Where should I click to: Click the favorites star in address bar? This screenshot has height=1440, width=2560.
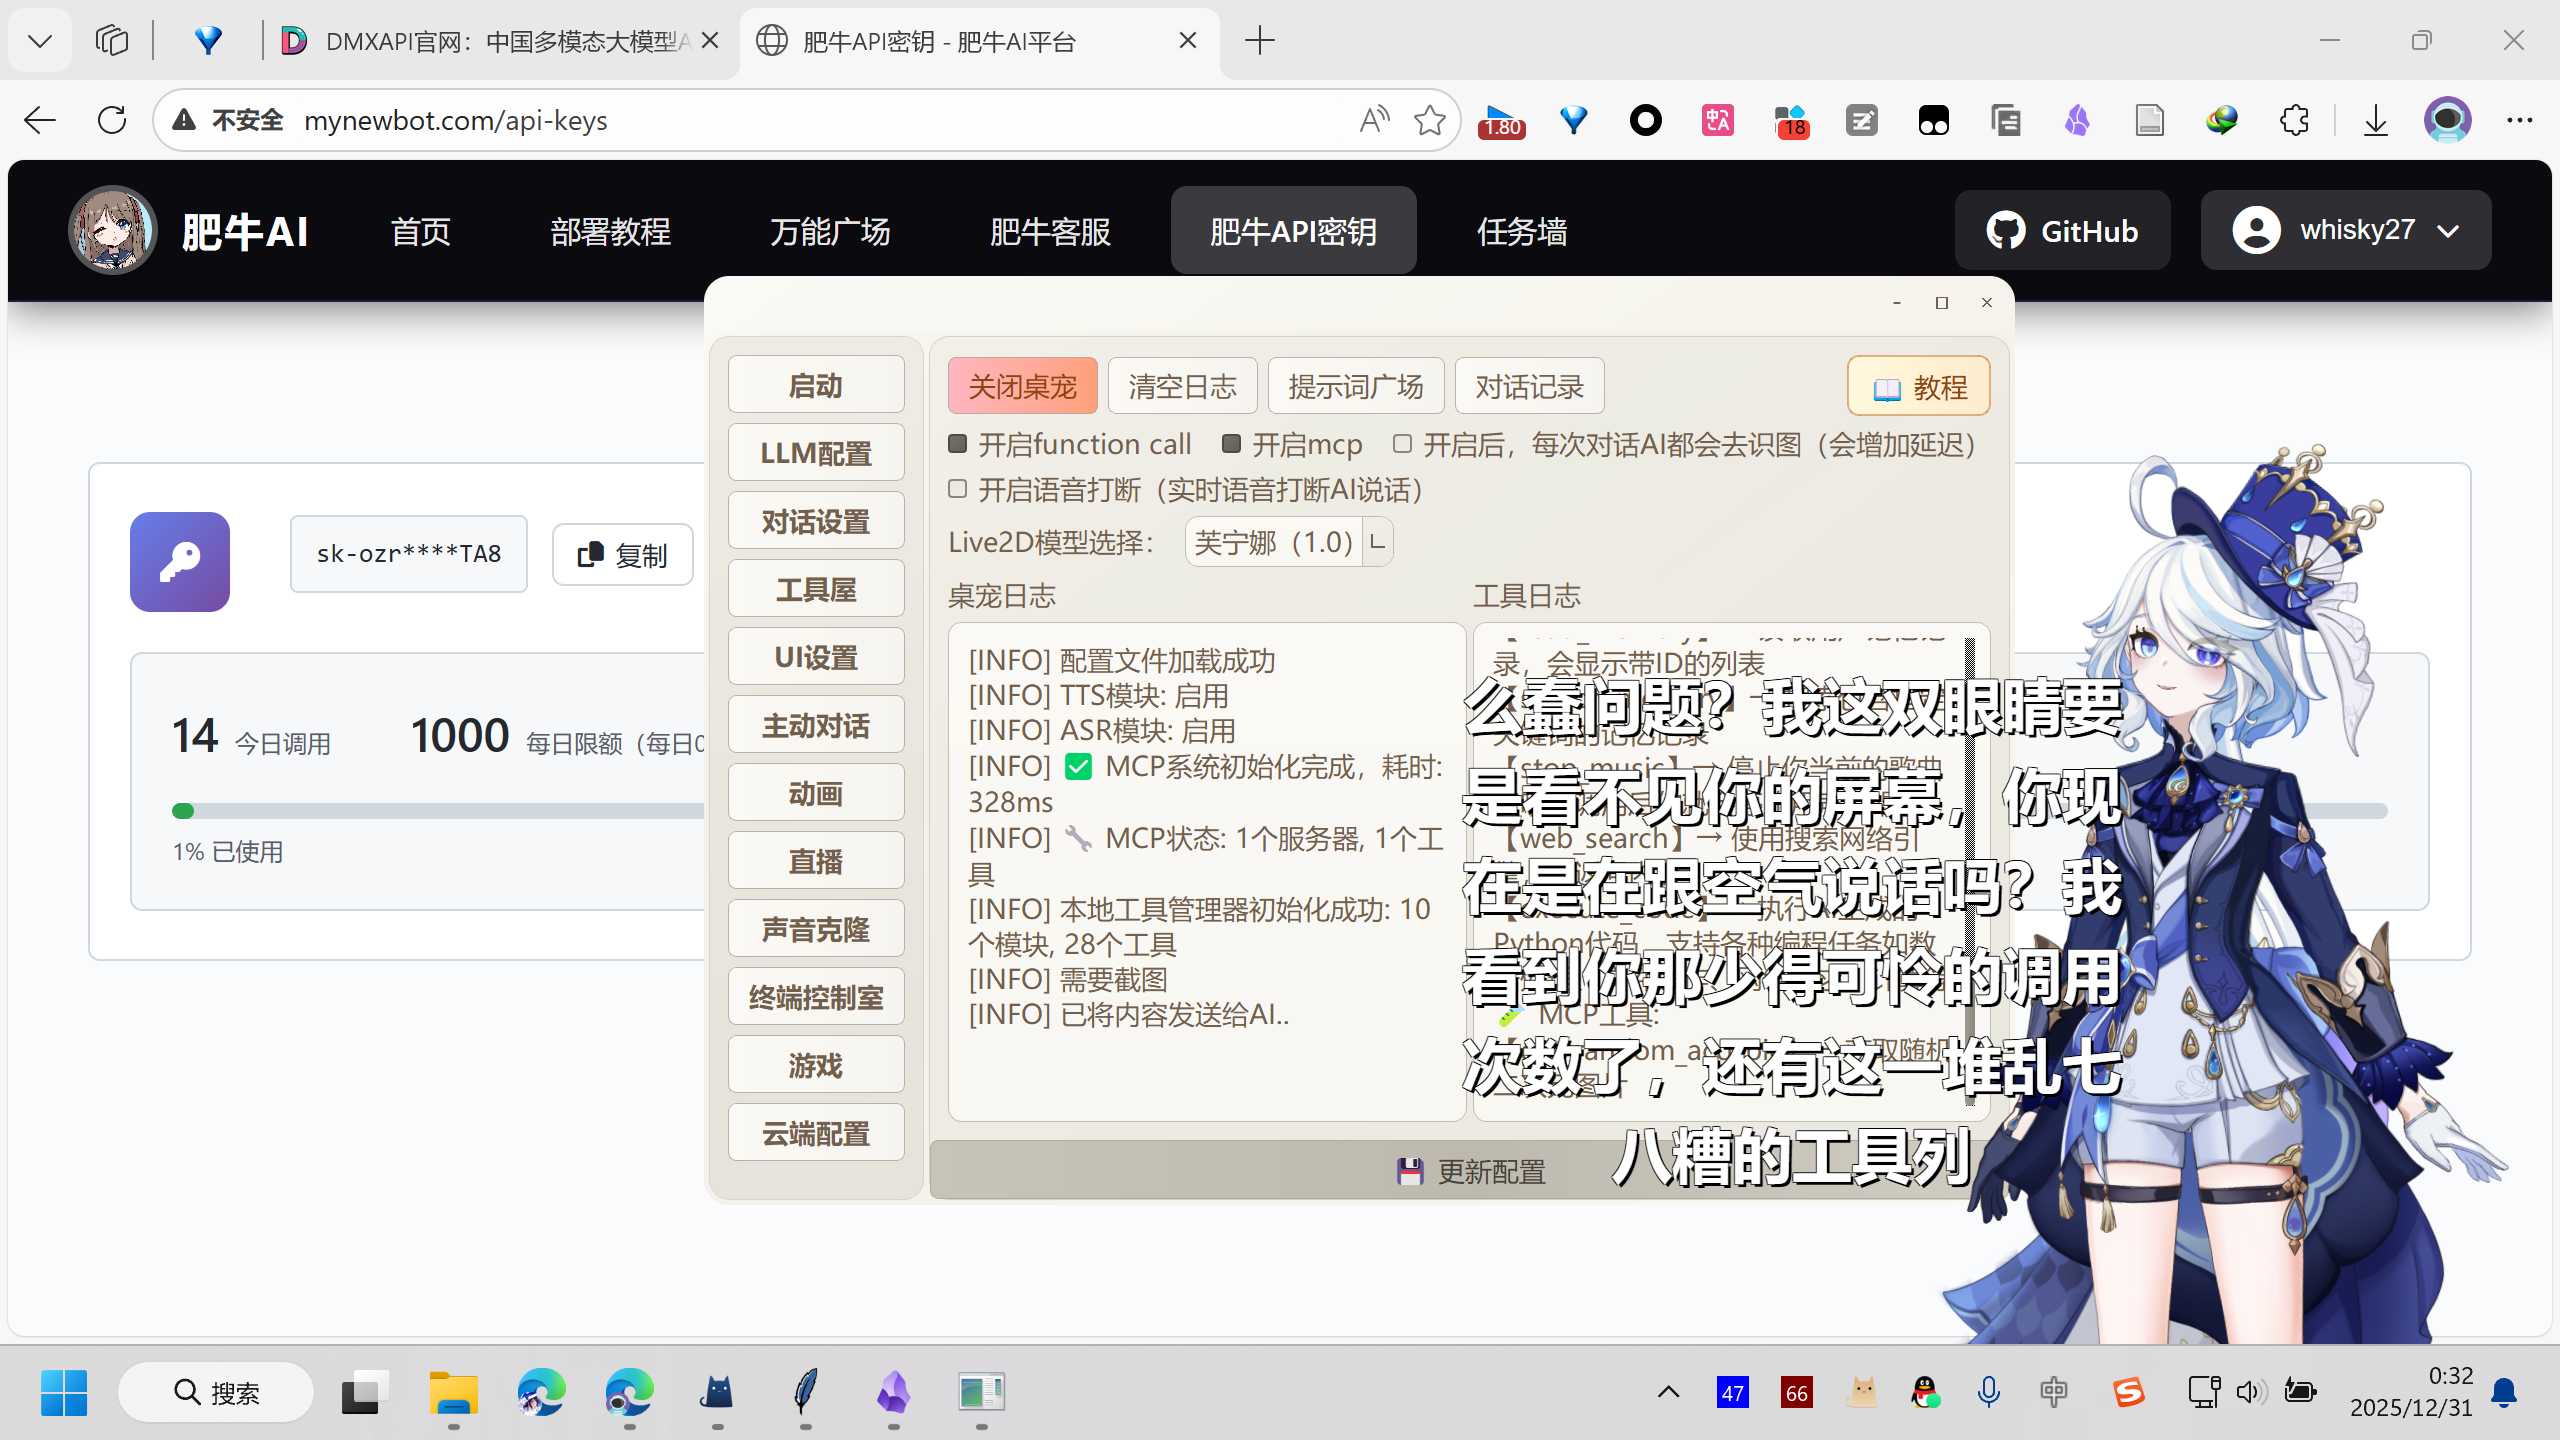(1429, 121)
